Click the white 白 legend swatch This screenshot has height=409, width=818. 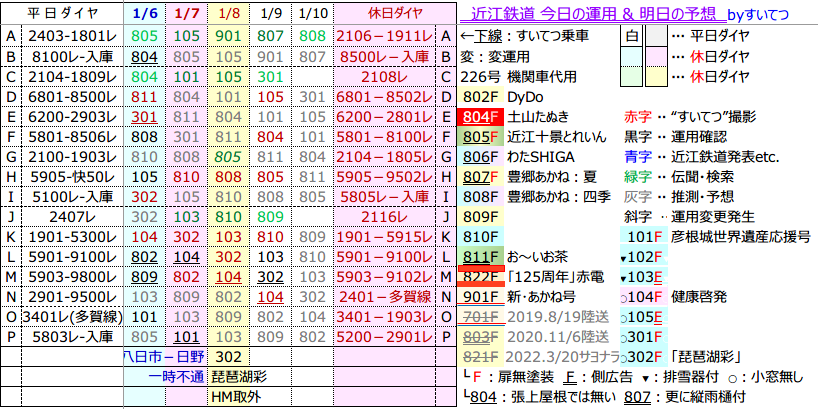coord(631,37)
